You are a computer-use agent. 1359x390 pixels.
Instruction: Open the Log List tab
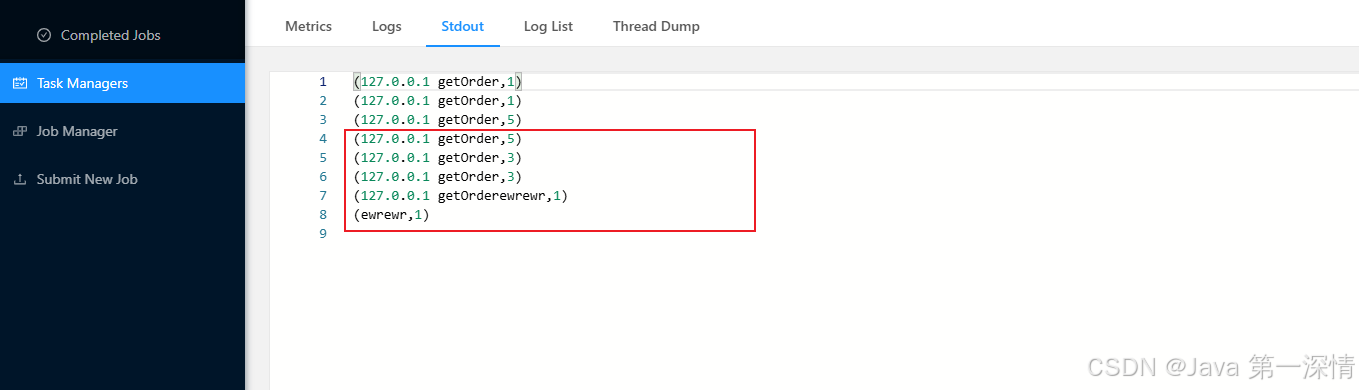click(548, 26)
